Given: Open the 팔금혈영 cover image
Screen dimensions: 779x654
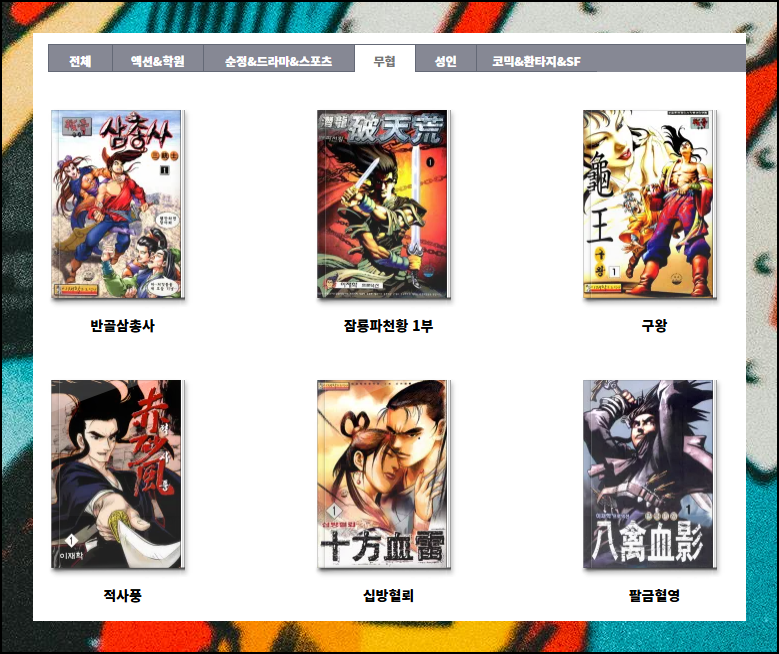Looking at the screenshot, I should pos(650,474).
